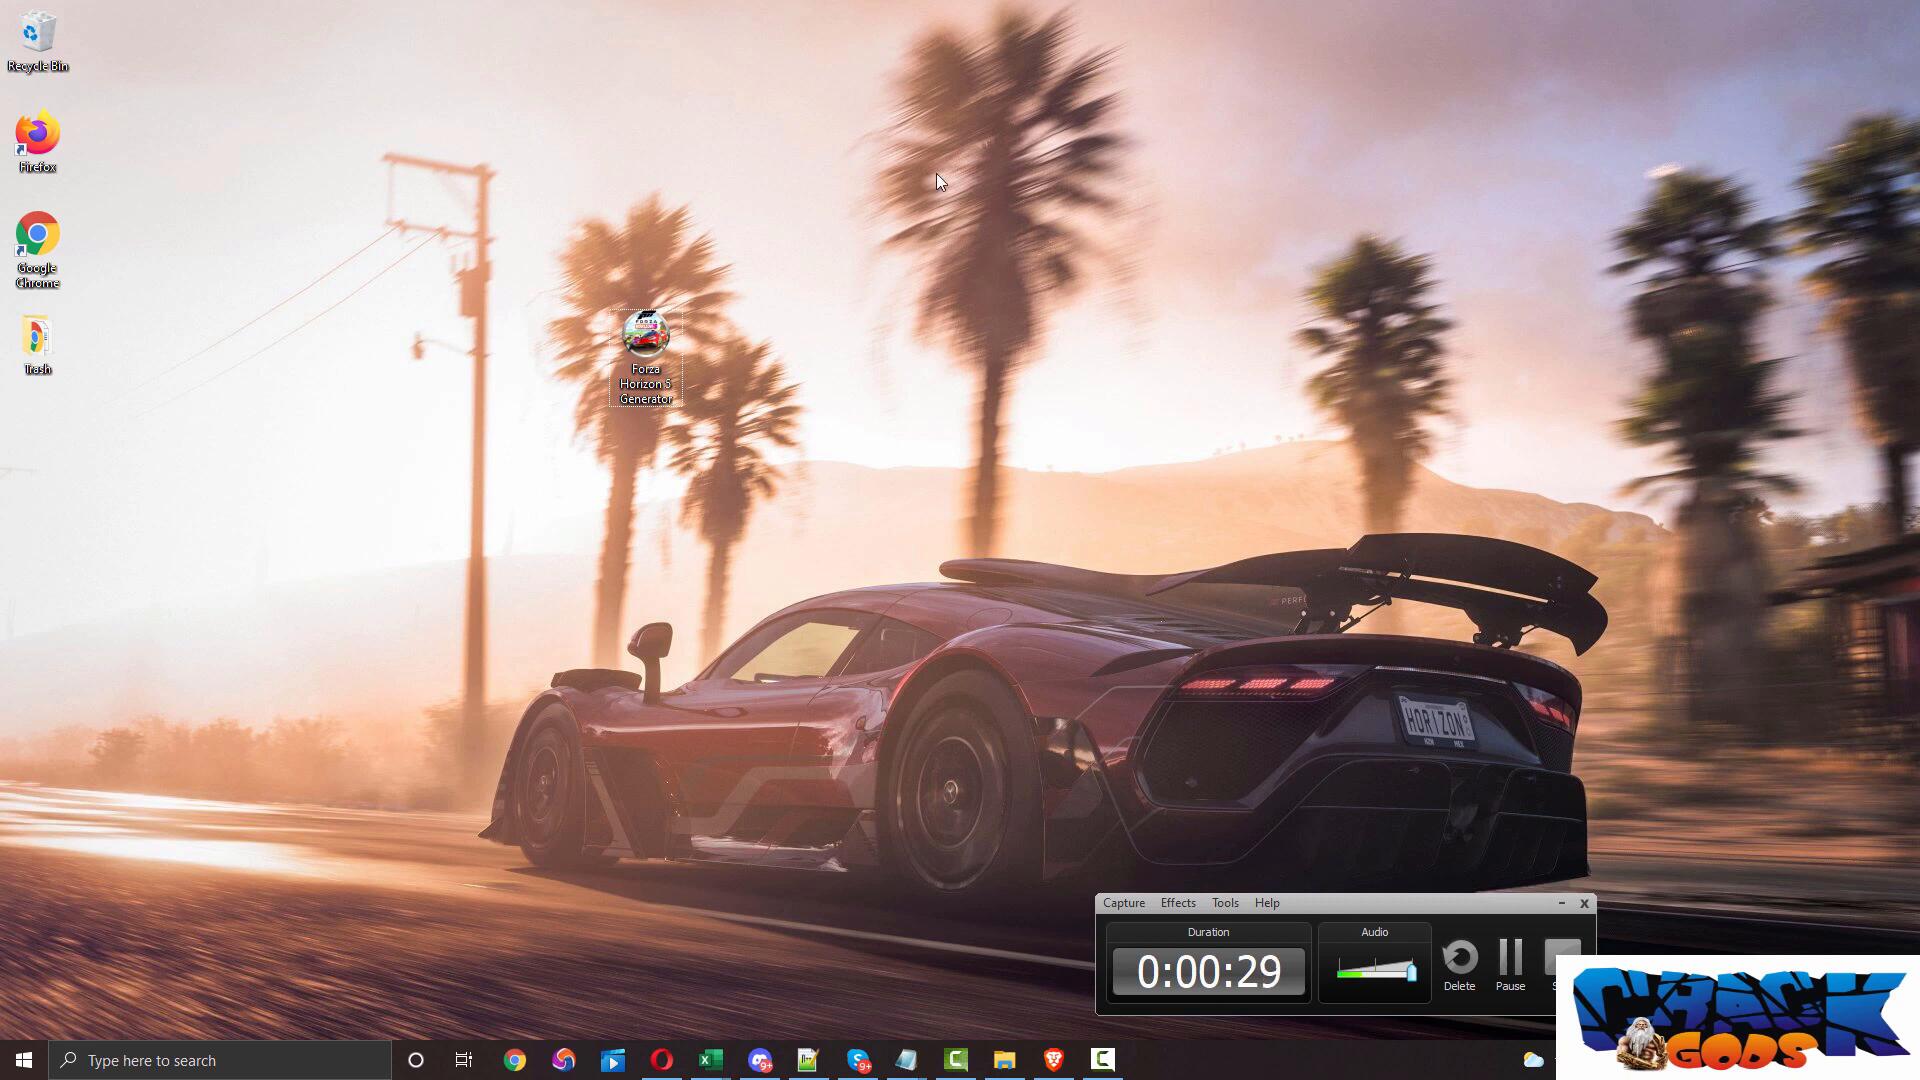The width and height of the screenshot is (1920, 1080).
Task: Open Excel from the taskbar
Action: (x=710, y=1060)
